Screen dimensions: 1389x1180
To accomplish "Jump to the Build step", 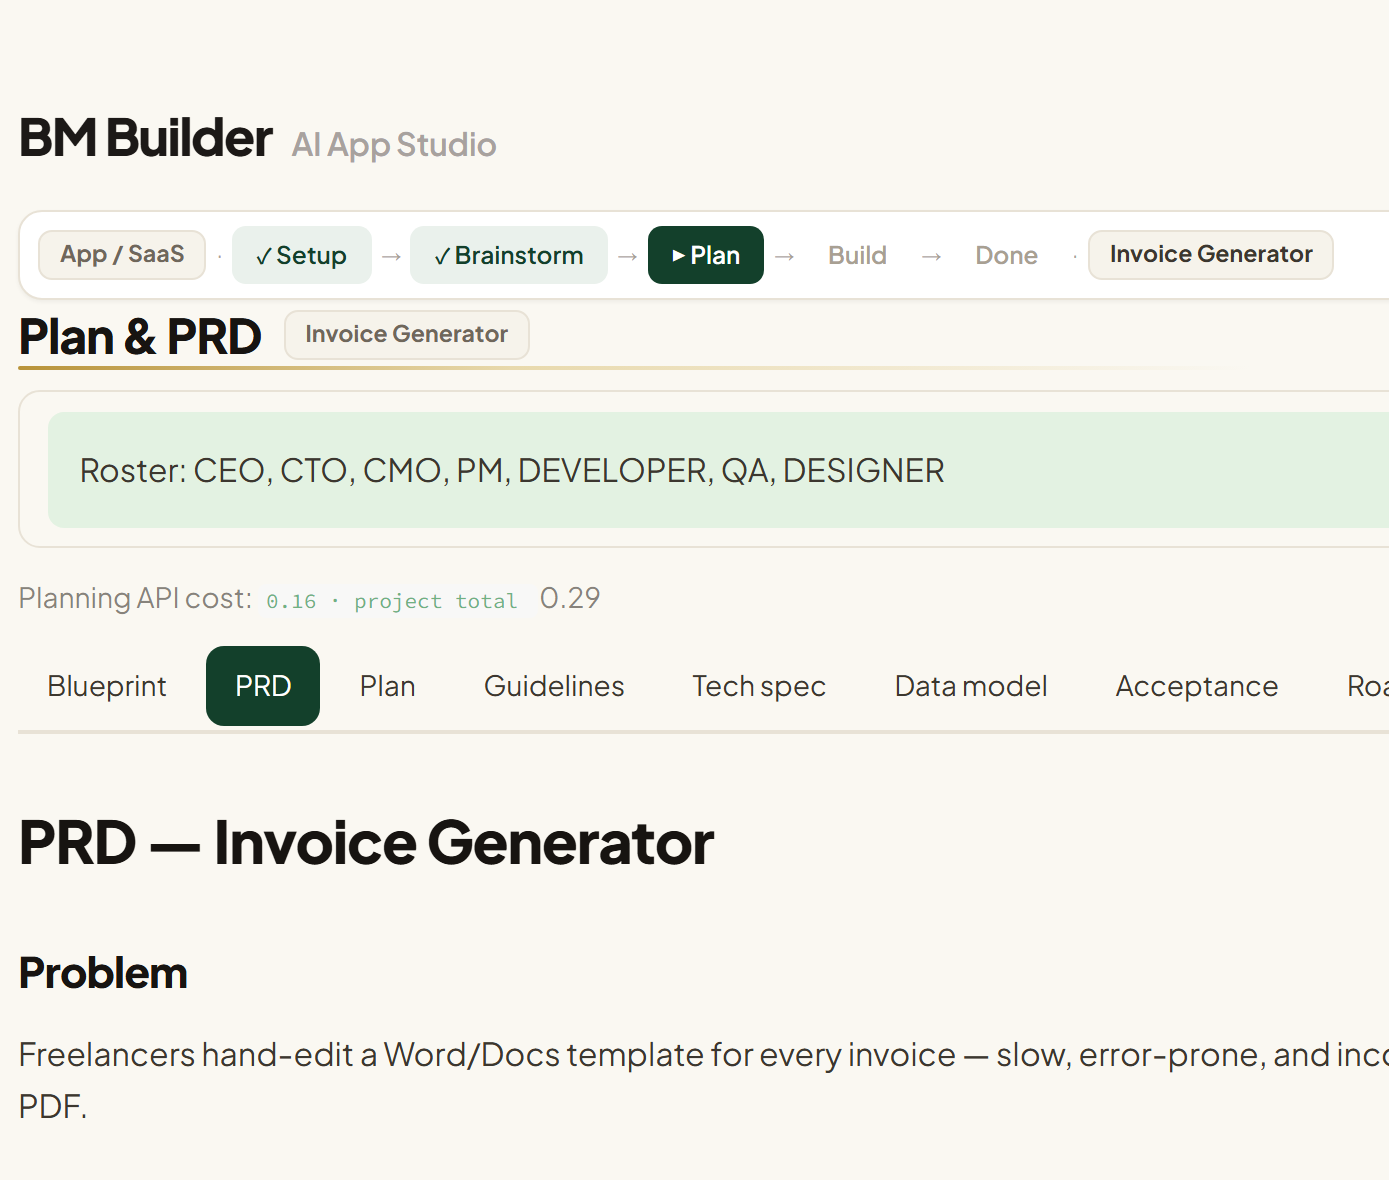I will click(857, 255).
